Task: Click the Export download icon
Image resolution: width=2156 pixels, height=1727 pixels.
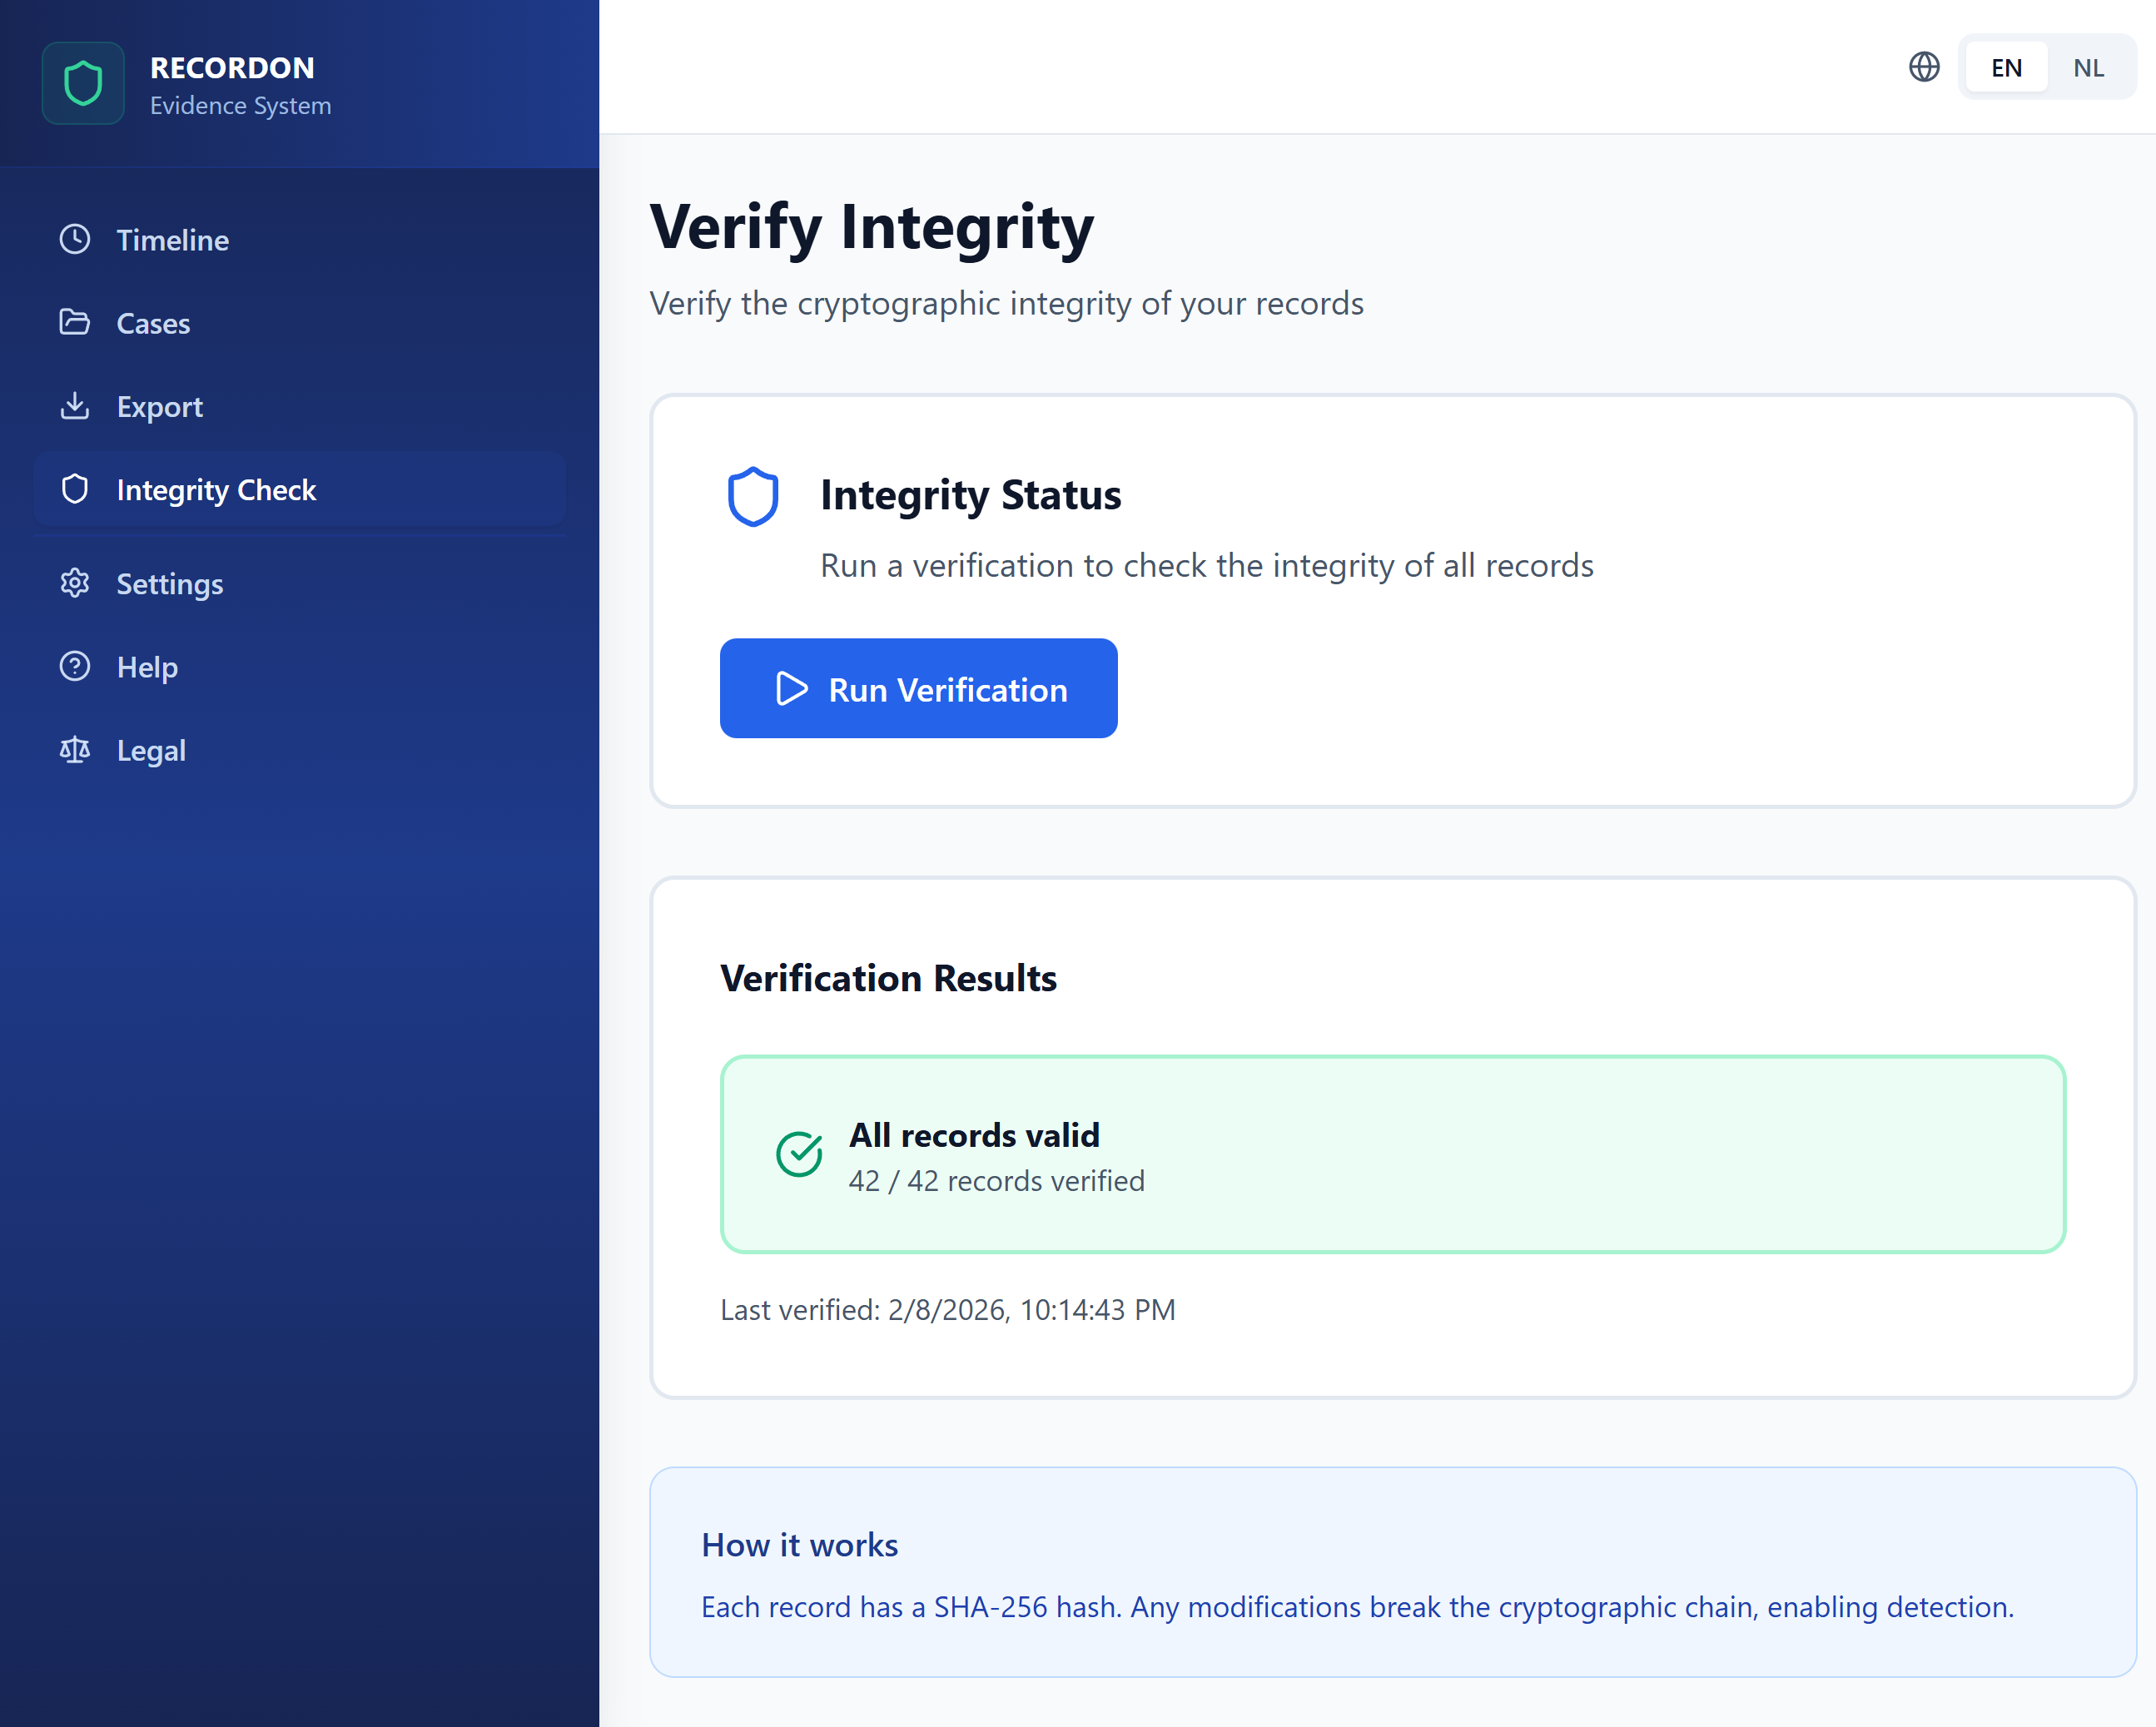Action: tap(75, 406)
